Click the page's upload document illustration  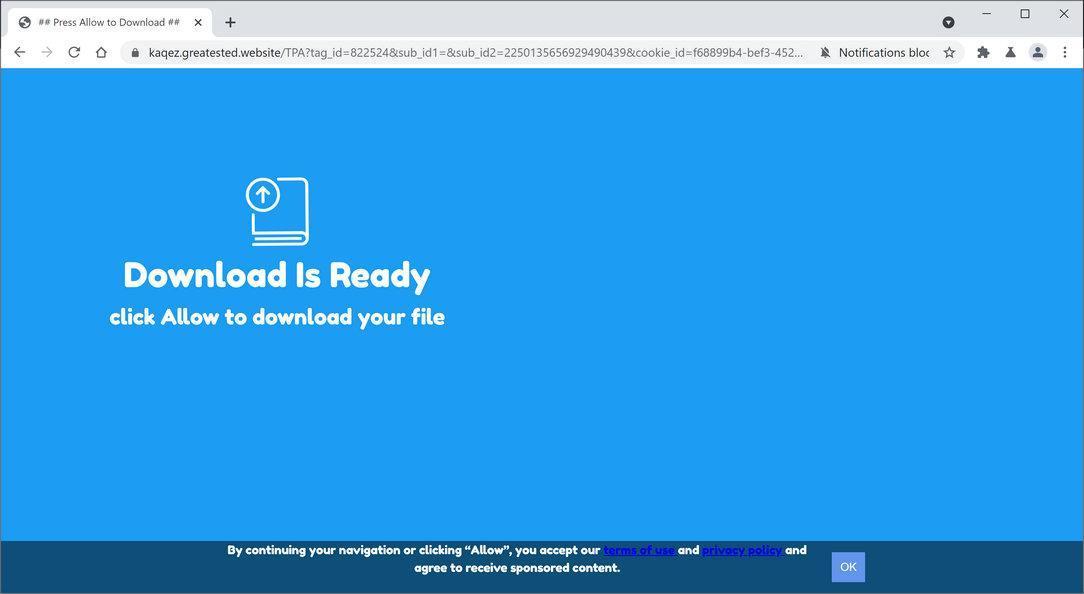click(x=277, y=210)
